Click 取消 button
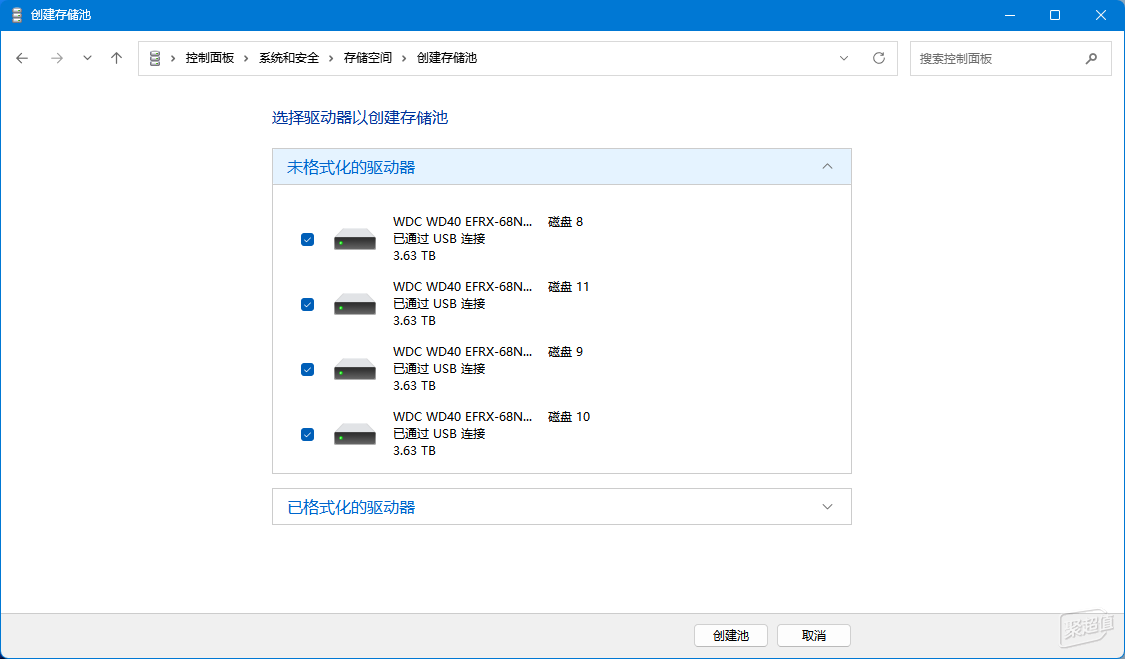The height and width of the screenshot is (659, 1125). [x=814, y=635]
